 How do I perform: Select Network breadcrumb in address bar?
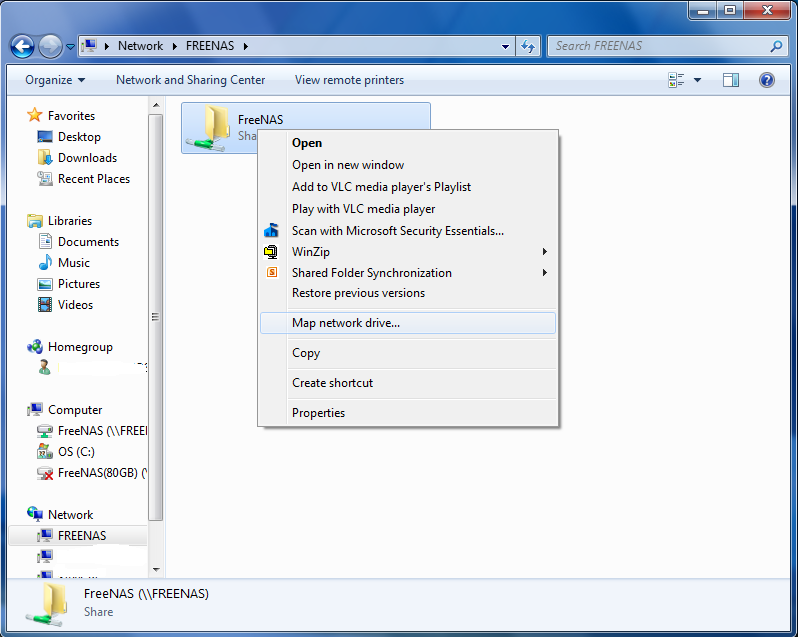pos(140,46)
